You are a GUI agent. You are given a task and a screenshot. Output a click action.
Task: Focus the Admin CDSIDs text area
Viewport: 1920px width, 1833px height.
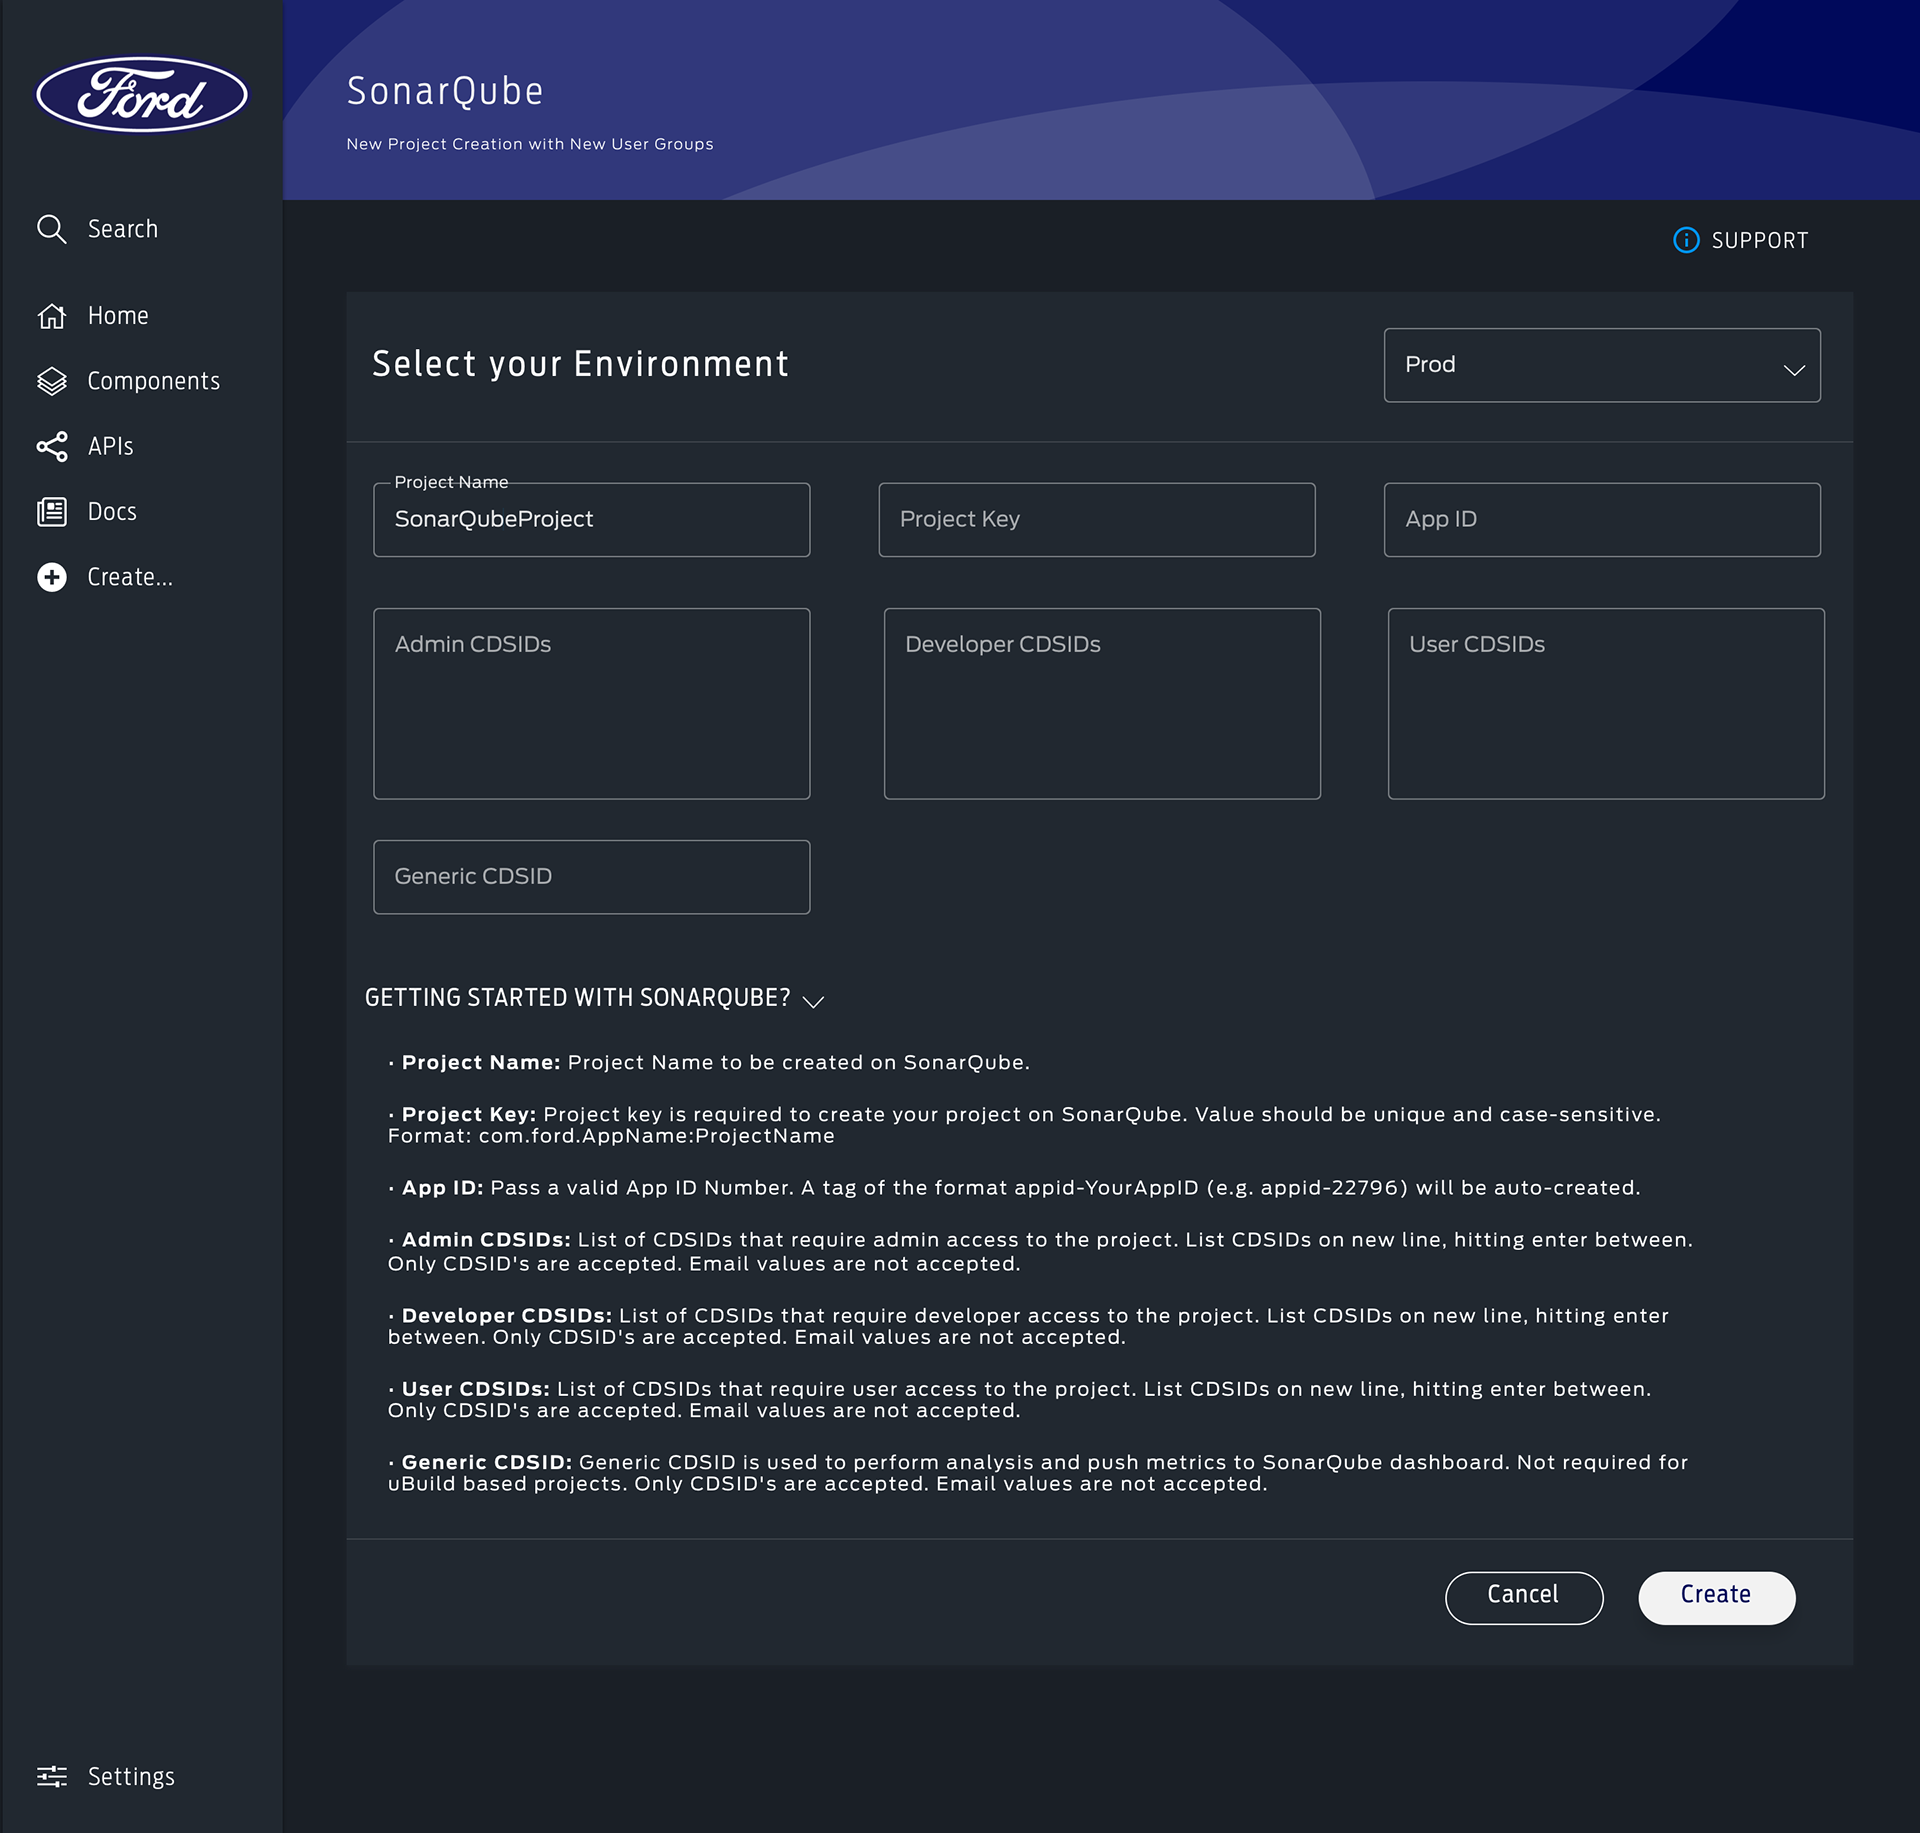tap(592, 704)
